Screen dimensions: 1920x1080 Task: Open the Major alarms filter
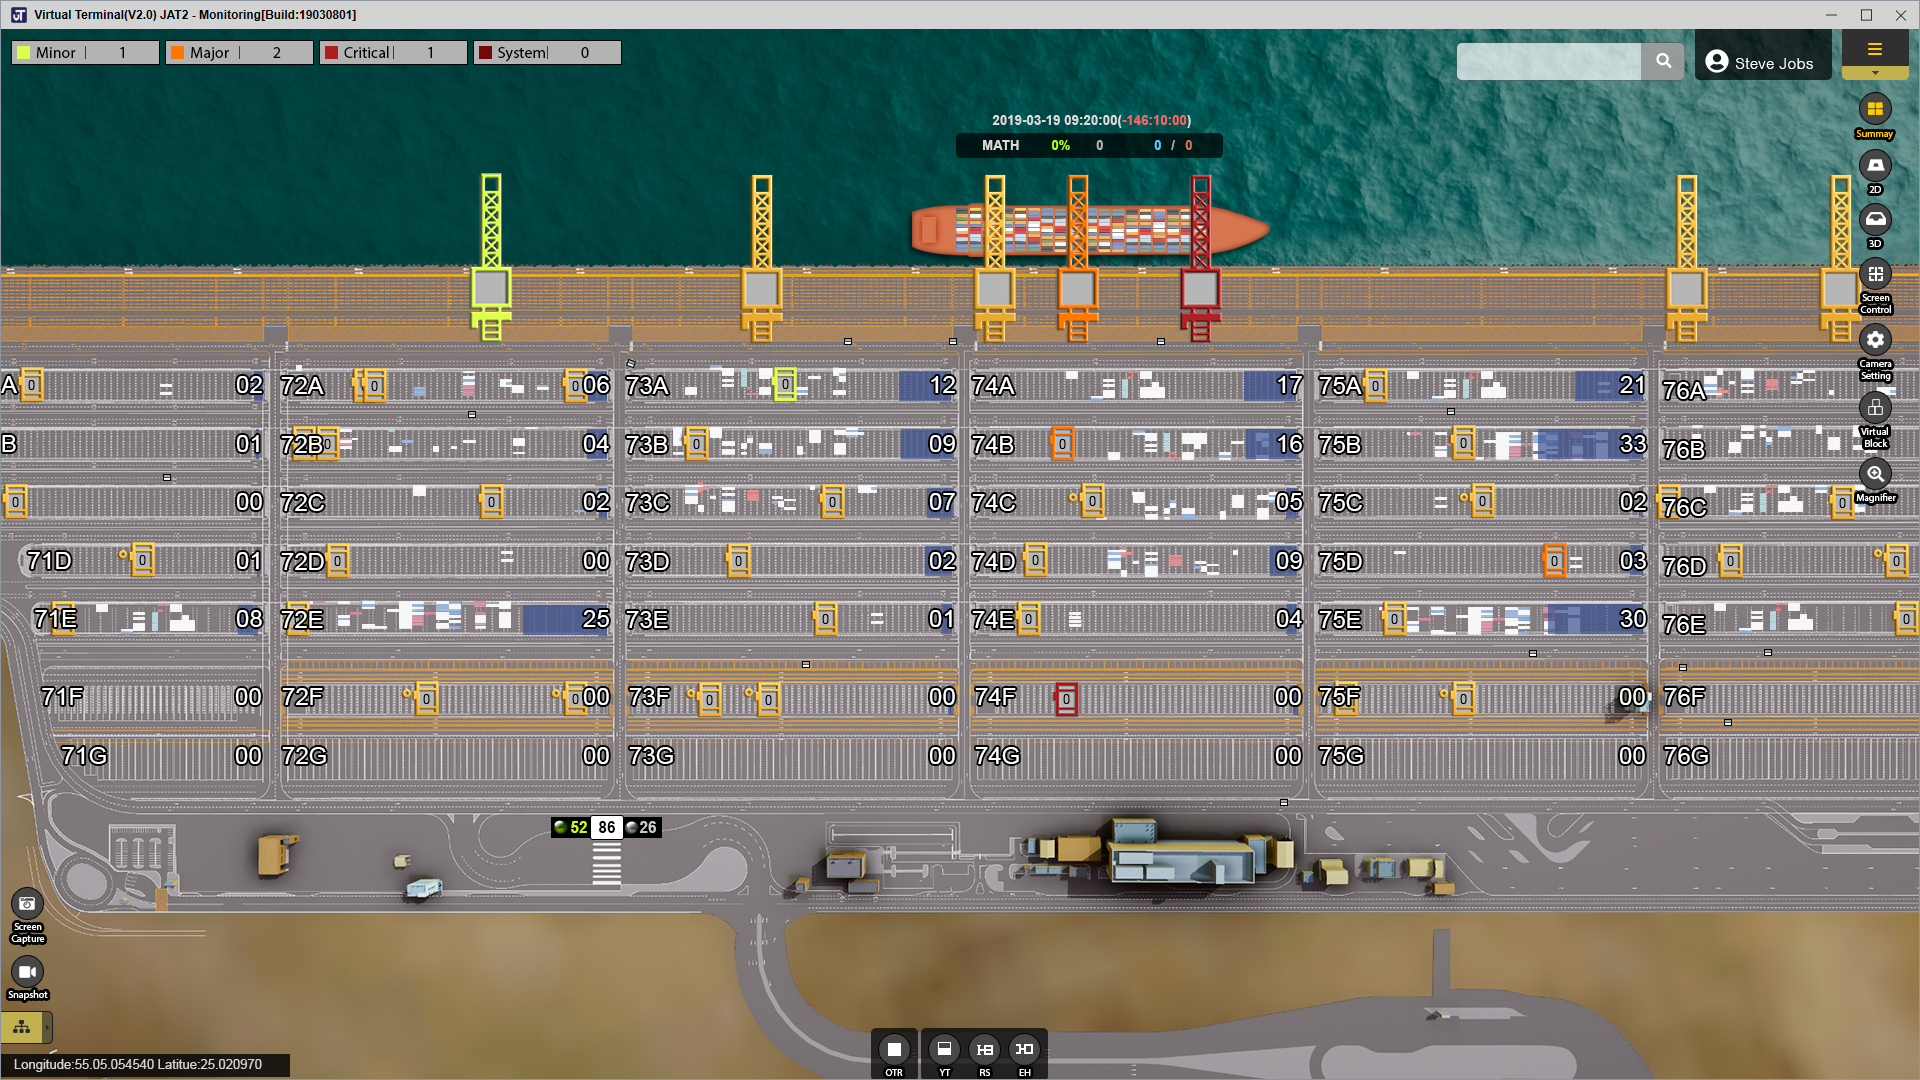[x=239, y=52]
